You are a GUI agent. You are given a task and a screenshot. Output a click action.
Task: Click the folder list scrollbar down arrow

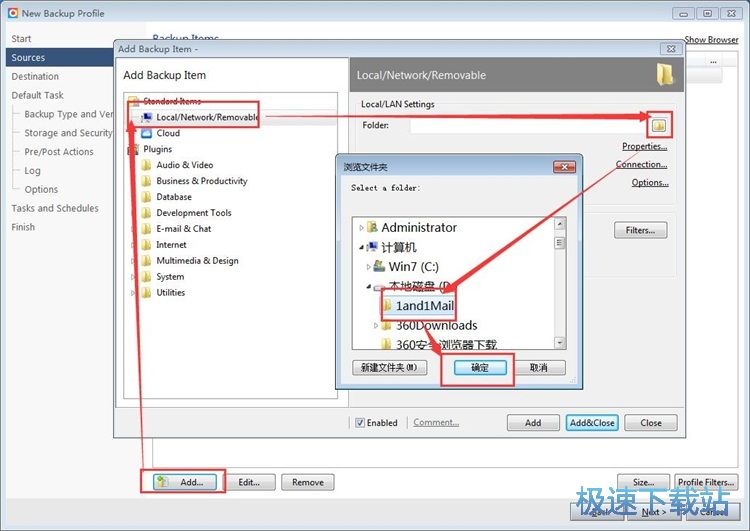(x=560, y=343)
